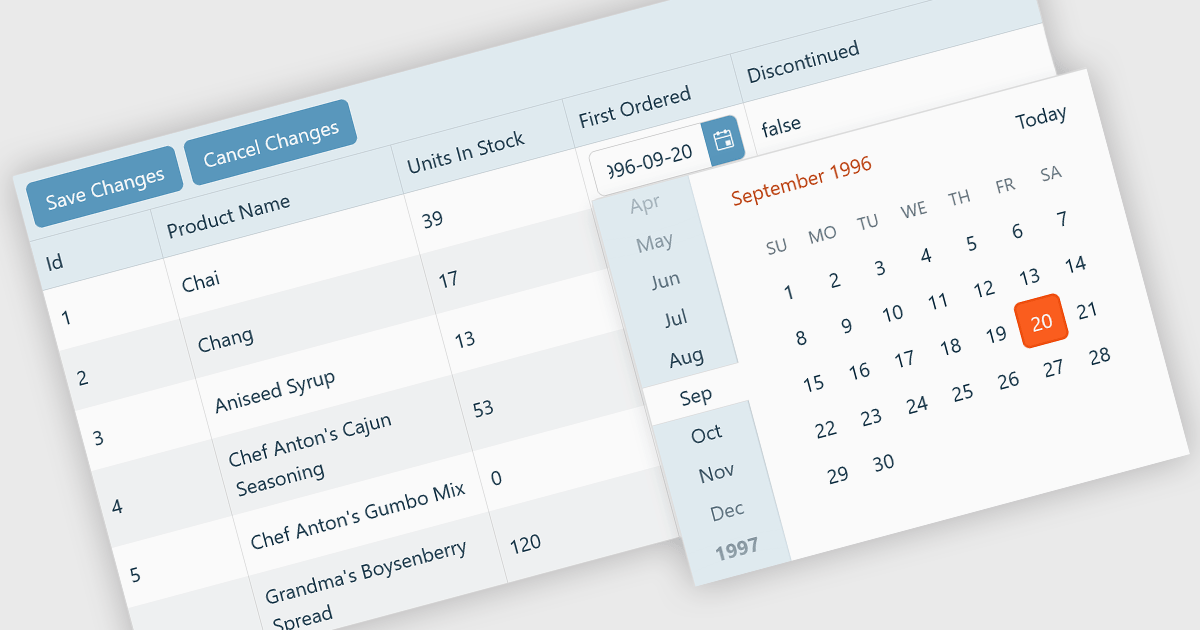Select day 20 highlighted in the calendar
The height and width of the screenshot is (630, 1200).
pyautogui.click(x=1042, y=322)
